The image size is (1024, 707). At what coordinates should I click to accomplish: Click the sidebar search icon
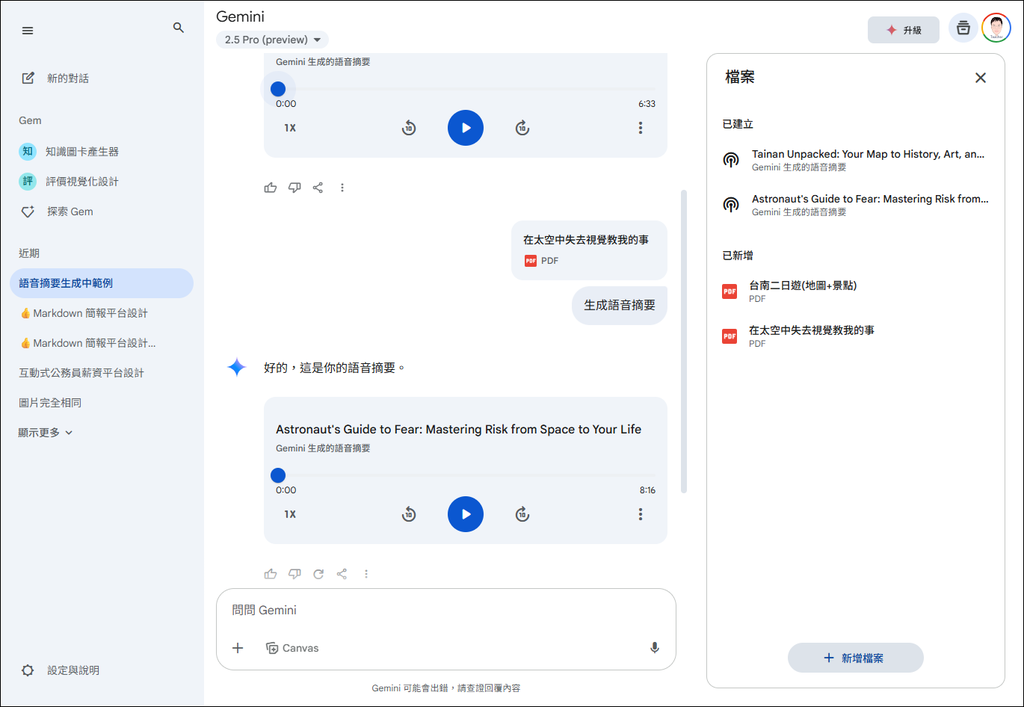click(x=178, y=28)
